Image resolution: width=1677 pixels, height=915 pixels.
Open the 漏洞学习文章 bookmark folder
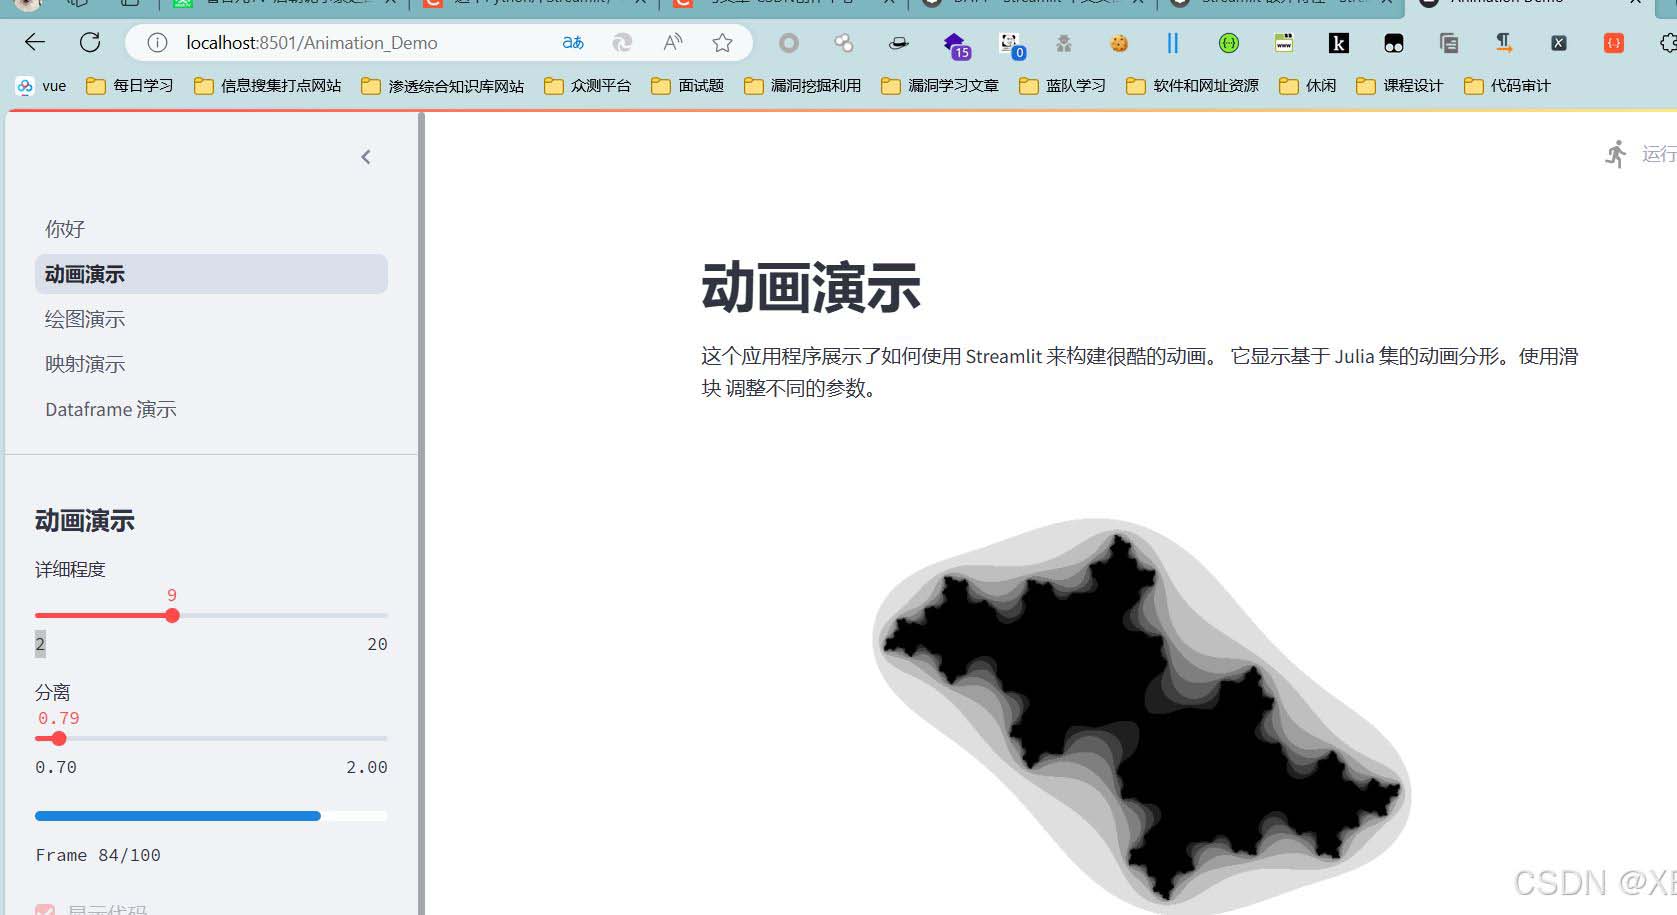click(940, 86)
